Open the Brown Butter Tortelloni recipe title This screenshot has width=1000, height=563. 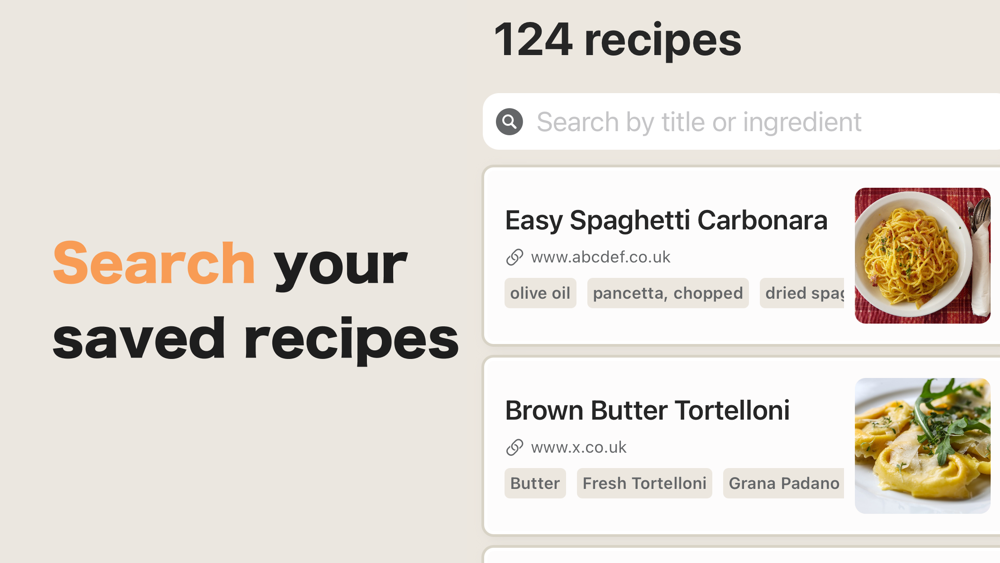647,410
